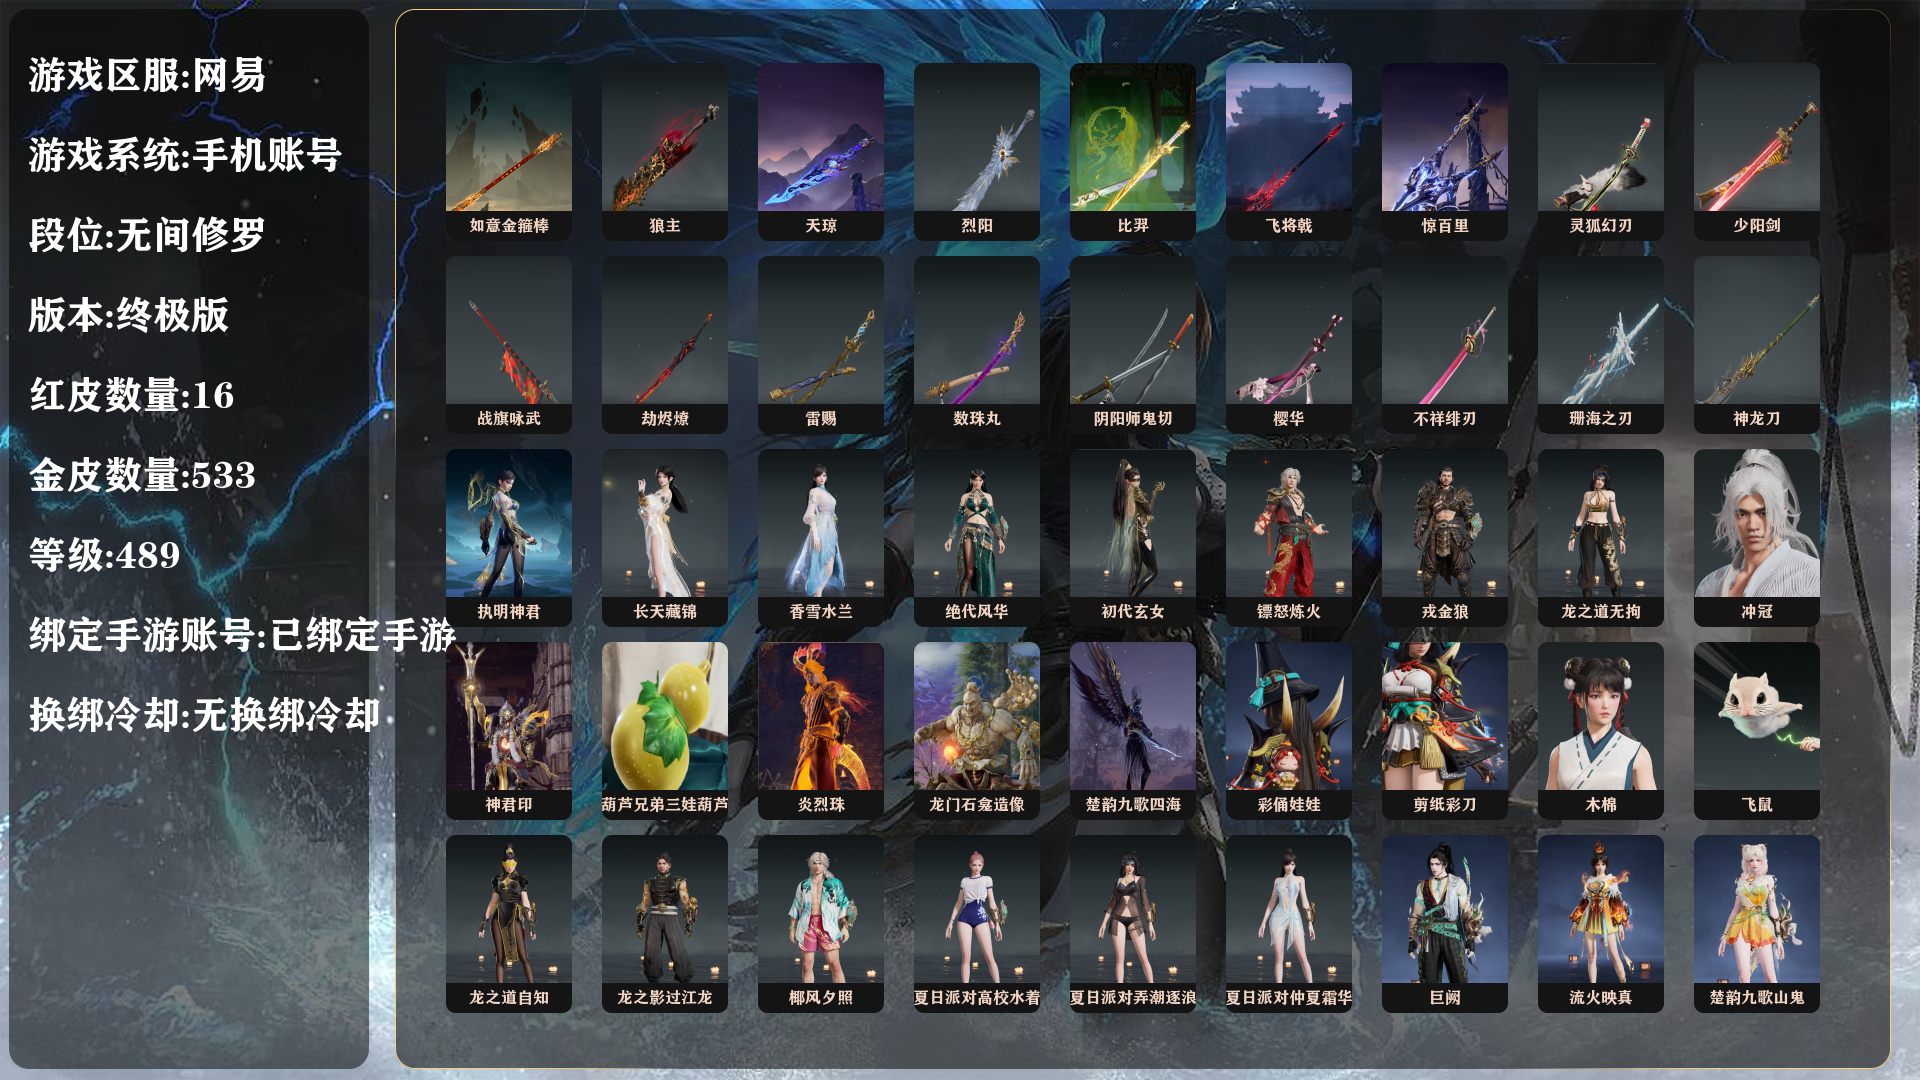
Task: Click the 樱华 weapon skin card
Action: click(1289, 345)
